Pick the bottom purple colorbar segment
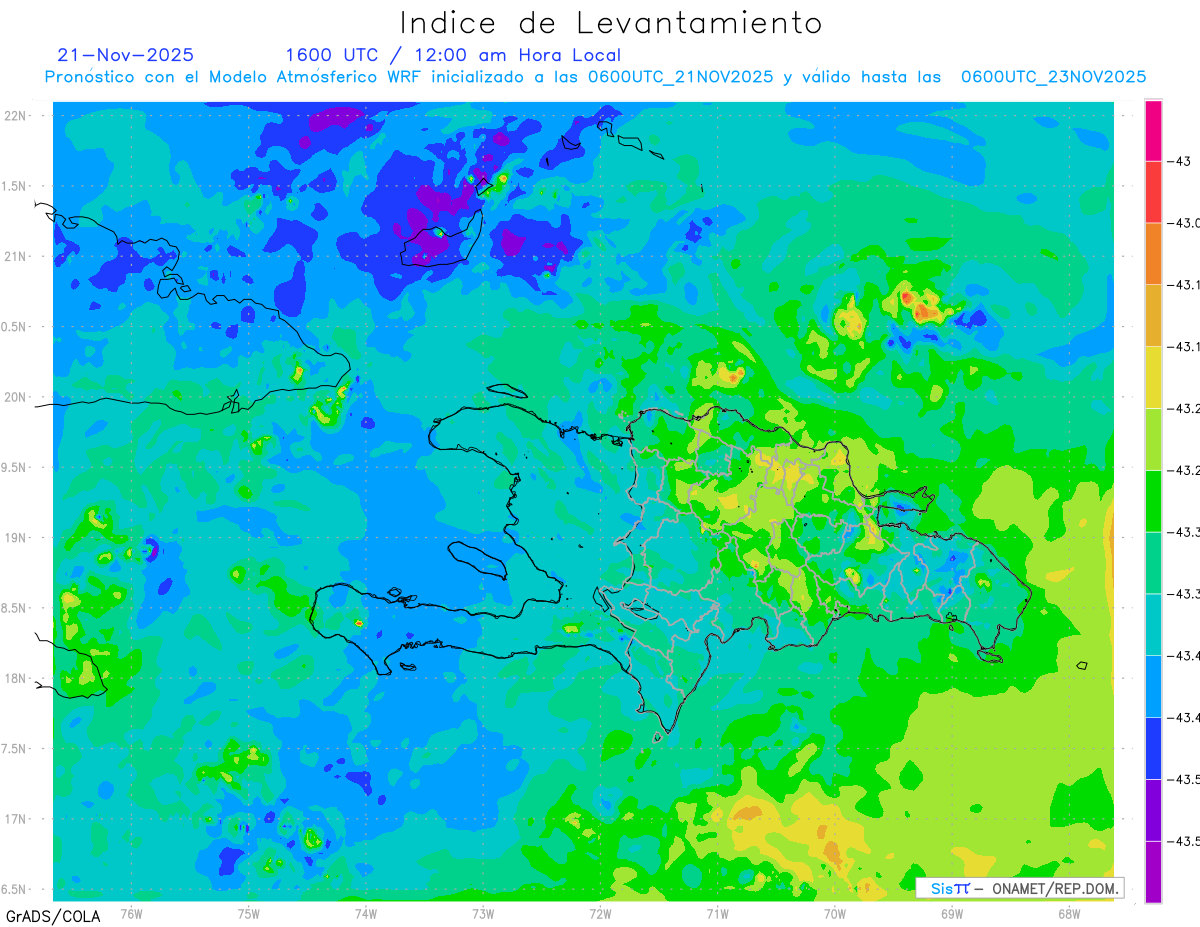This screenshot has width=1200, height=927. (1153, 872)
